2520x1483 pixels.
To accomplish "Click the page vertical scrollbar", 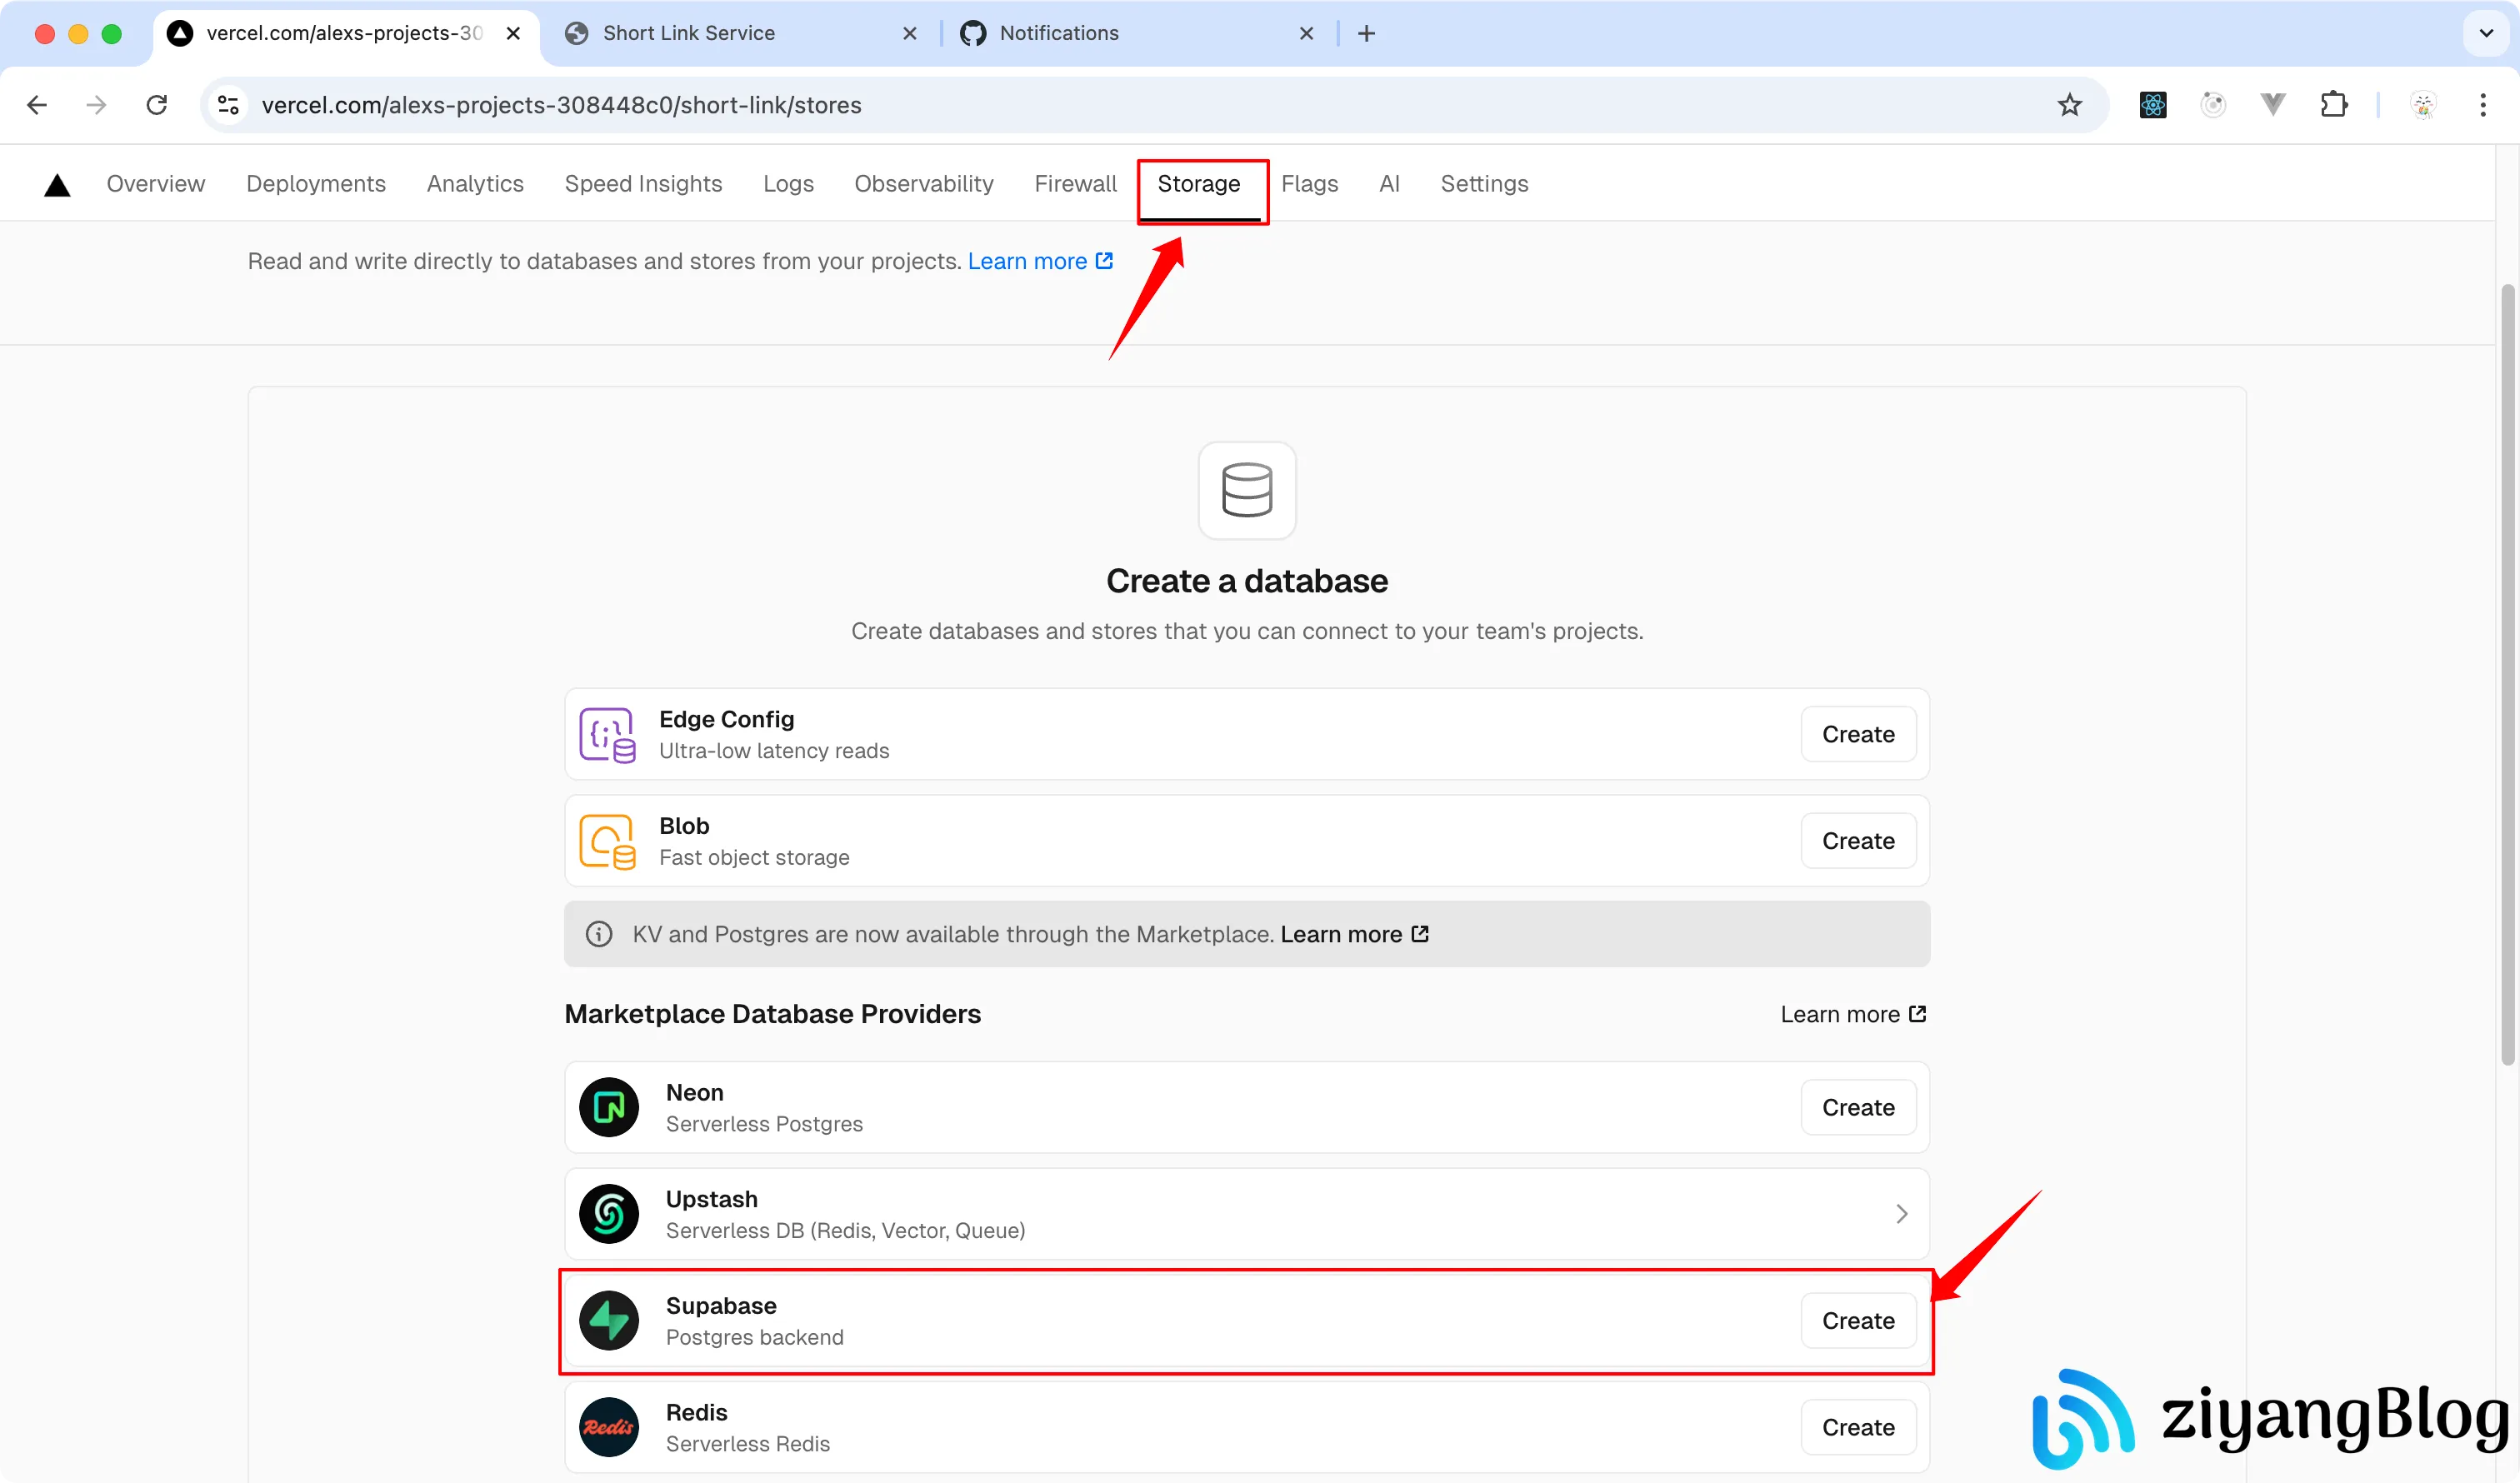I will click(2507, 675).
